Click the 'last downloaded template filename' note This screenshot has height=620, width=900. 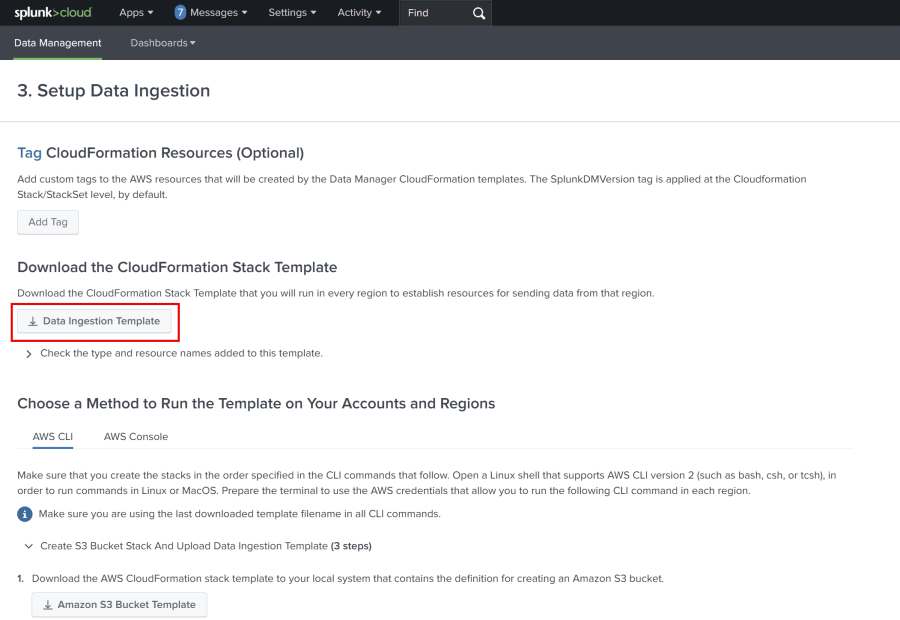pos(239,514)
